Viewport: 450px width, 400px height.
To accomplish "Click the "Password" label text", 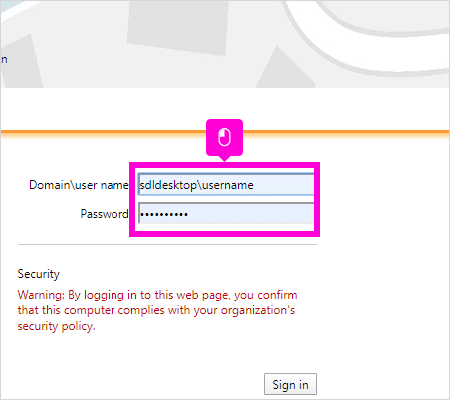I will coord(104,214).
